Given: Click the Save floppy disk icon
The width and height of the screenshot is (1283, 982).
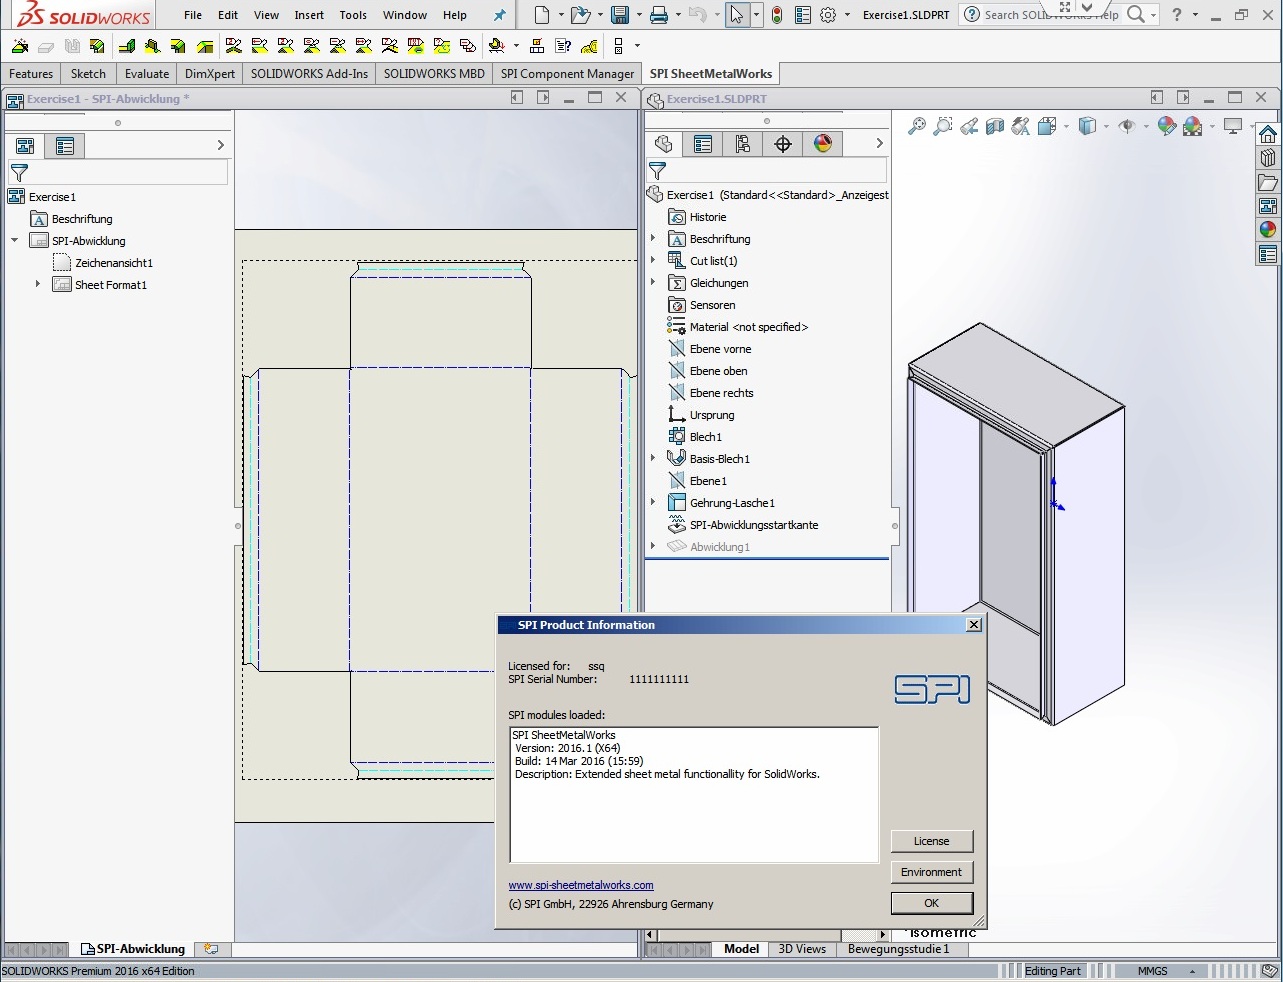Looking at the screenshot, I should (x=620, y=15).
